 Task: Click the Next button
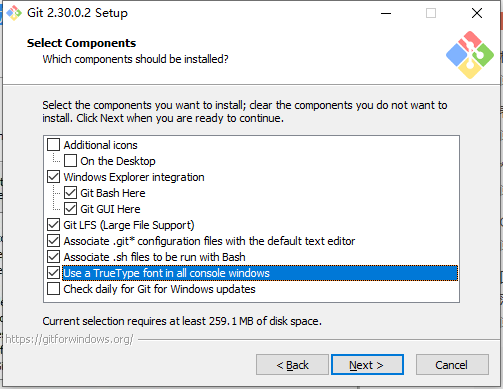[x=367, y=365]
